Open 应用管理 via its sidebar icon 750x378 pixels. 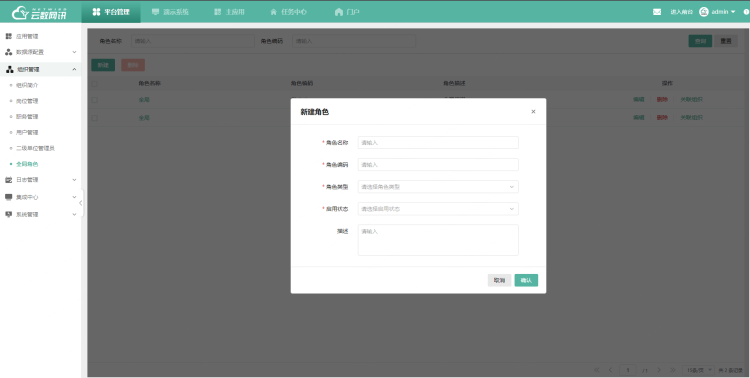pos(8,36)
